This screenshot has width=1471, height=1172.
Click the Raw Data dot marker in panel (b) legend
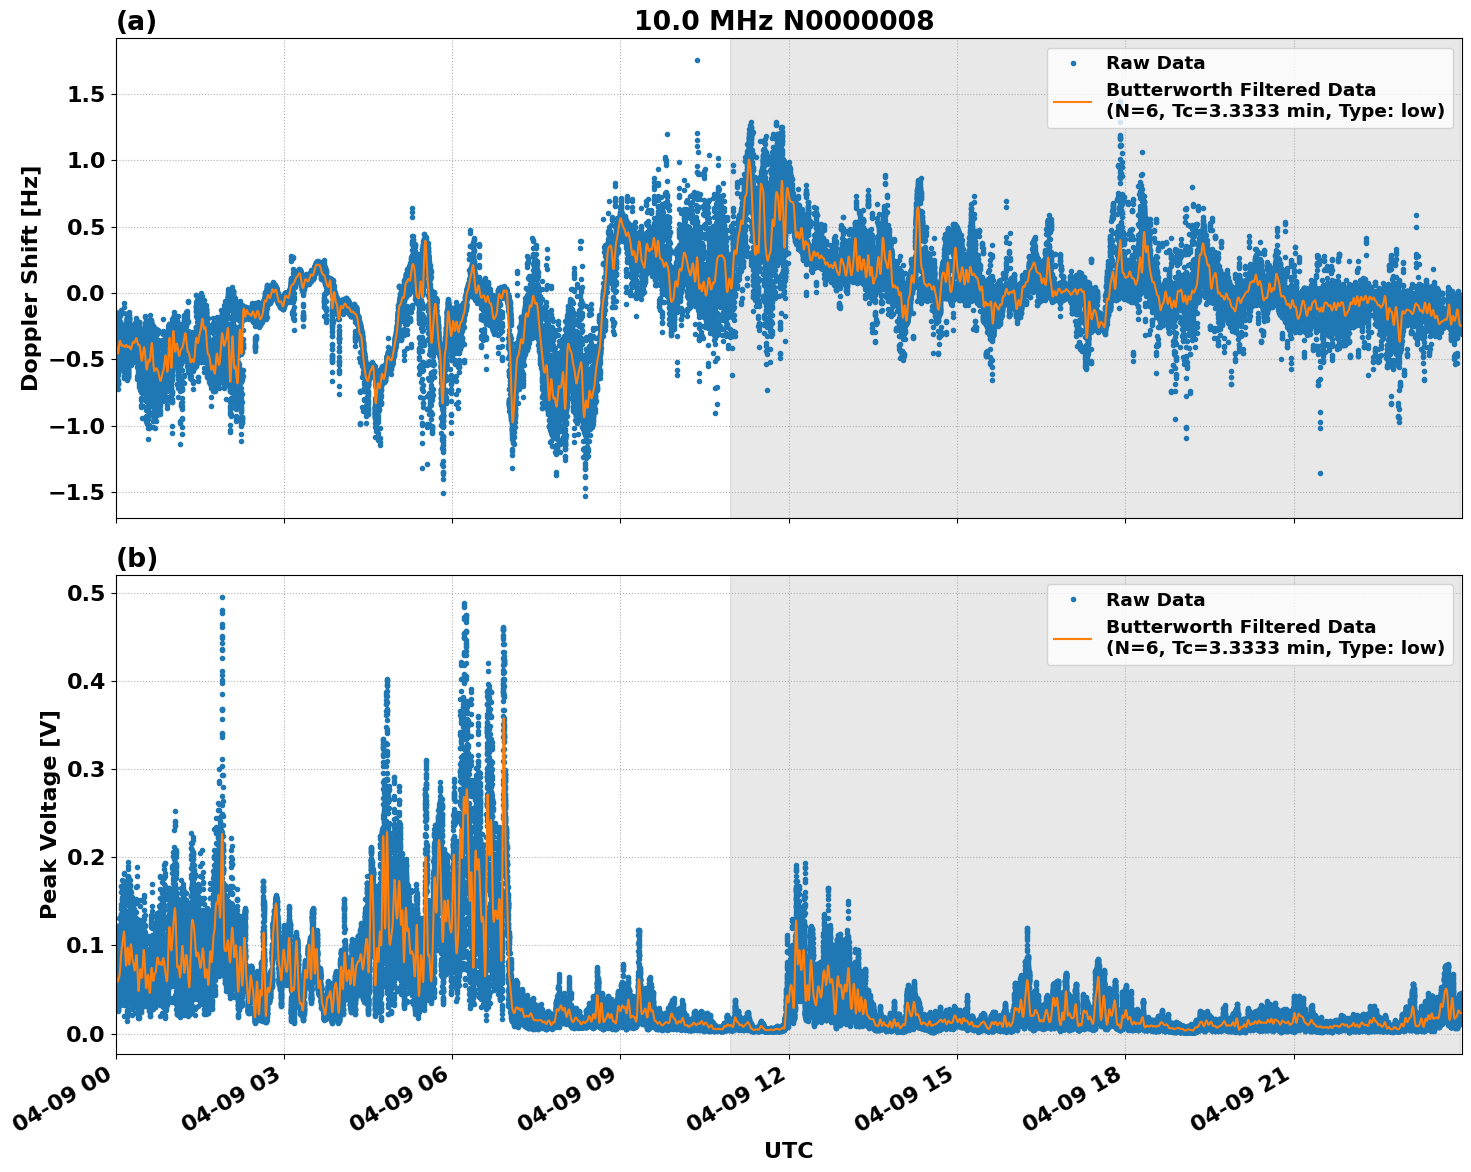click(x=1073, y=599)
